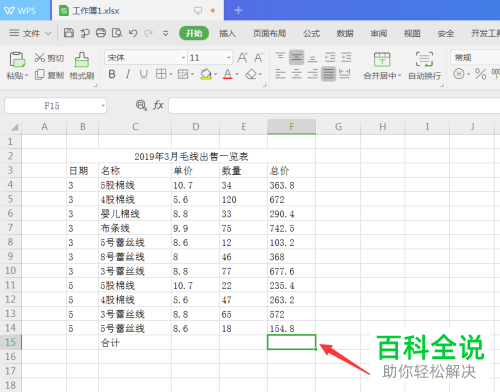The width and height of the screenshot is (500, 392).
Task: Open the new tab plus icon
Action: click(x=238, y=10)
